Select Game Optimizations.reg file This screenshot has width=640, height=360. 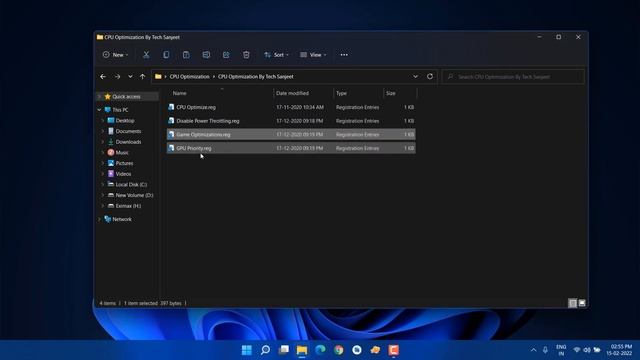coord(291,134)
